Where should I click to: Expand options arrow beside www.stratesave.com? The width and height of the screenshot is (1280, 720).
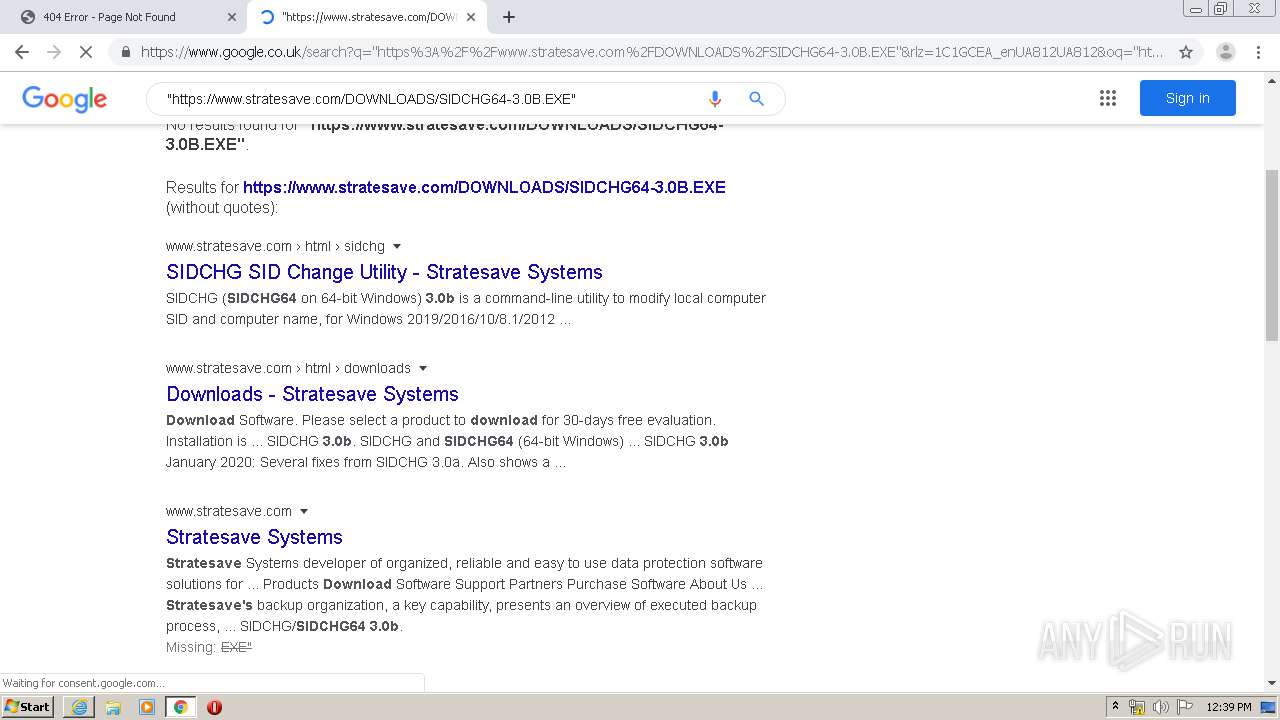click(x=304, y=511)
